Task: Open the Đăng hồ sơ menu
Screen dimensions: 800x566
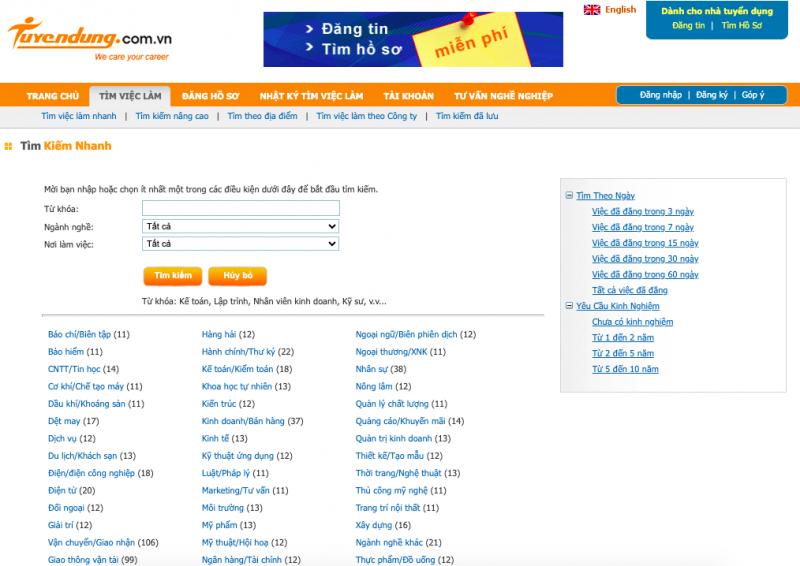Action: coord(210,96)
